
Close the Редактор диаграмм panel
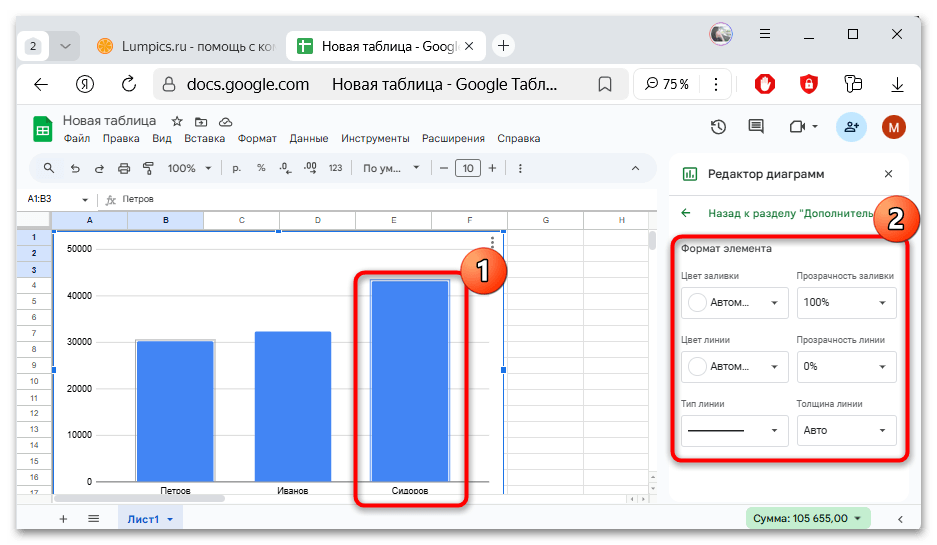888,174
